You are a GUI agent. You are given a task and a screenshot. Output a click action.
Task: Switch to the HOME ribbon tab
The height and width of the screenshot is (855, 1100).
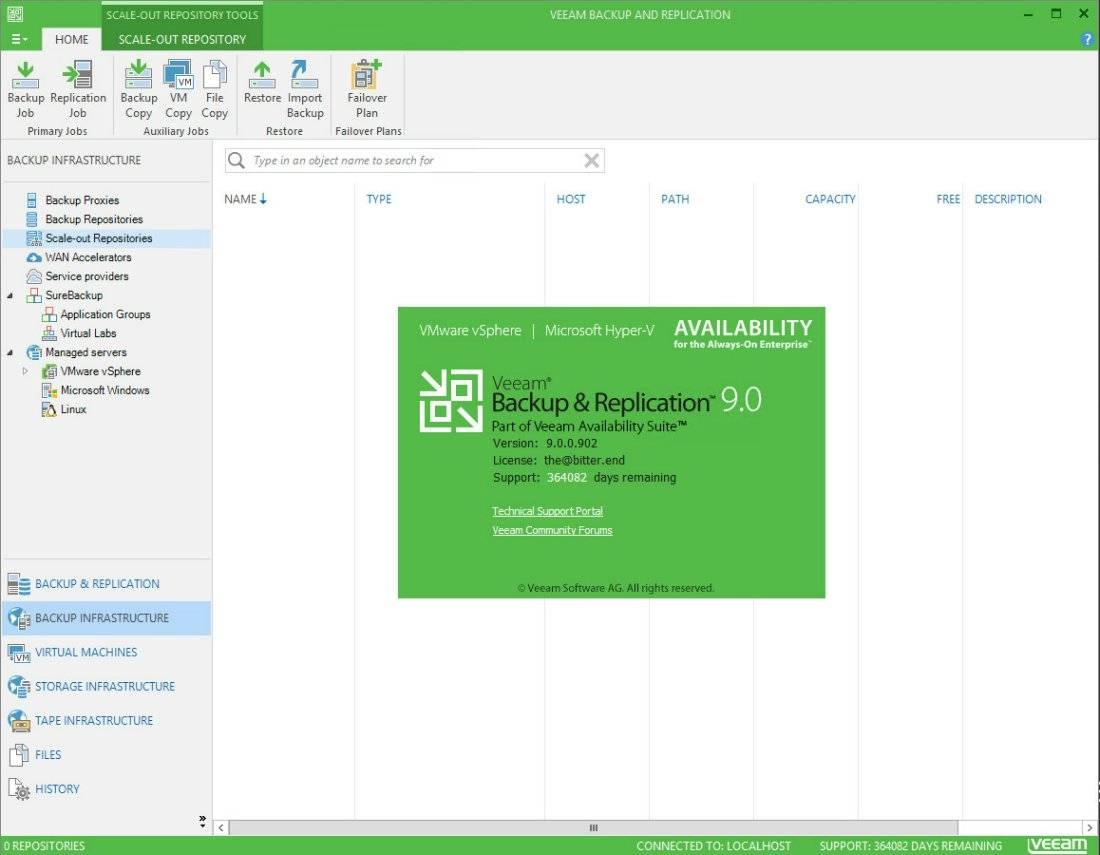[72, 39]
